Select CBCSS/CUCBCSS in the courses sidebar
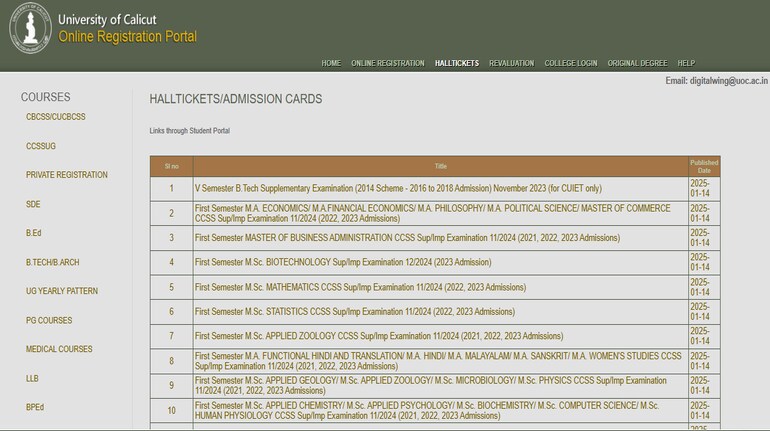The height and width of the screenshot is (431, 770). pyautogui.click(x=56, y=117)
